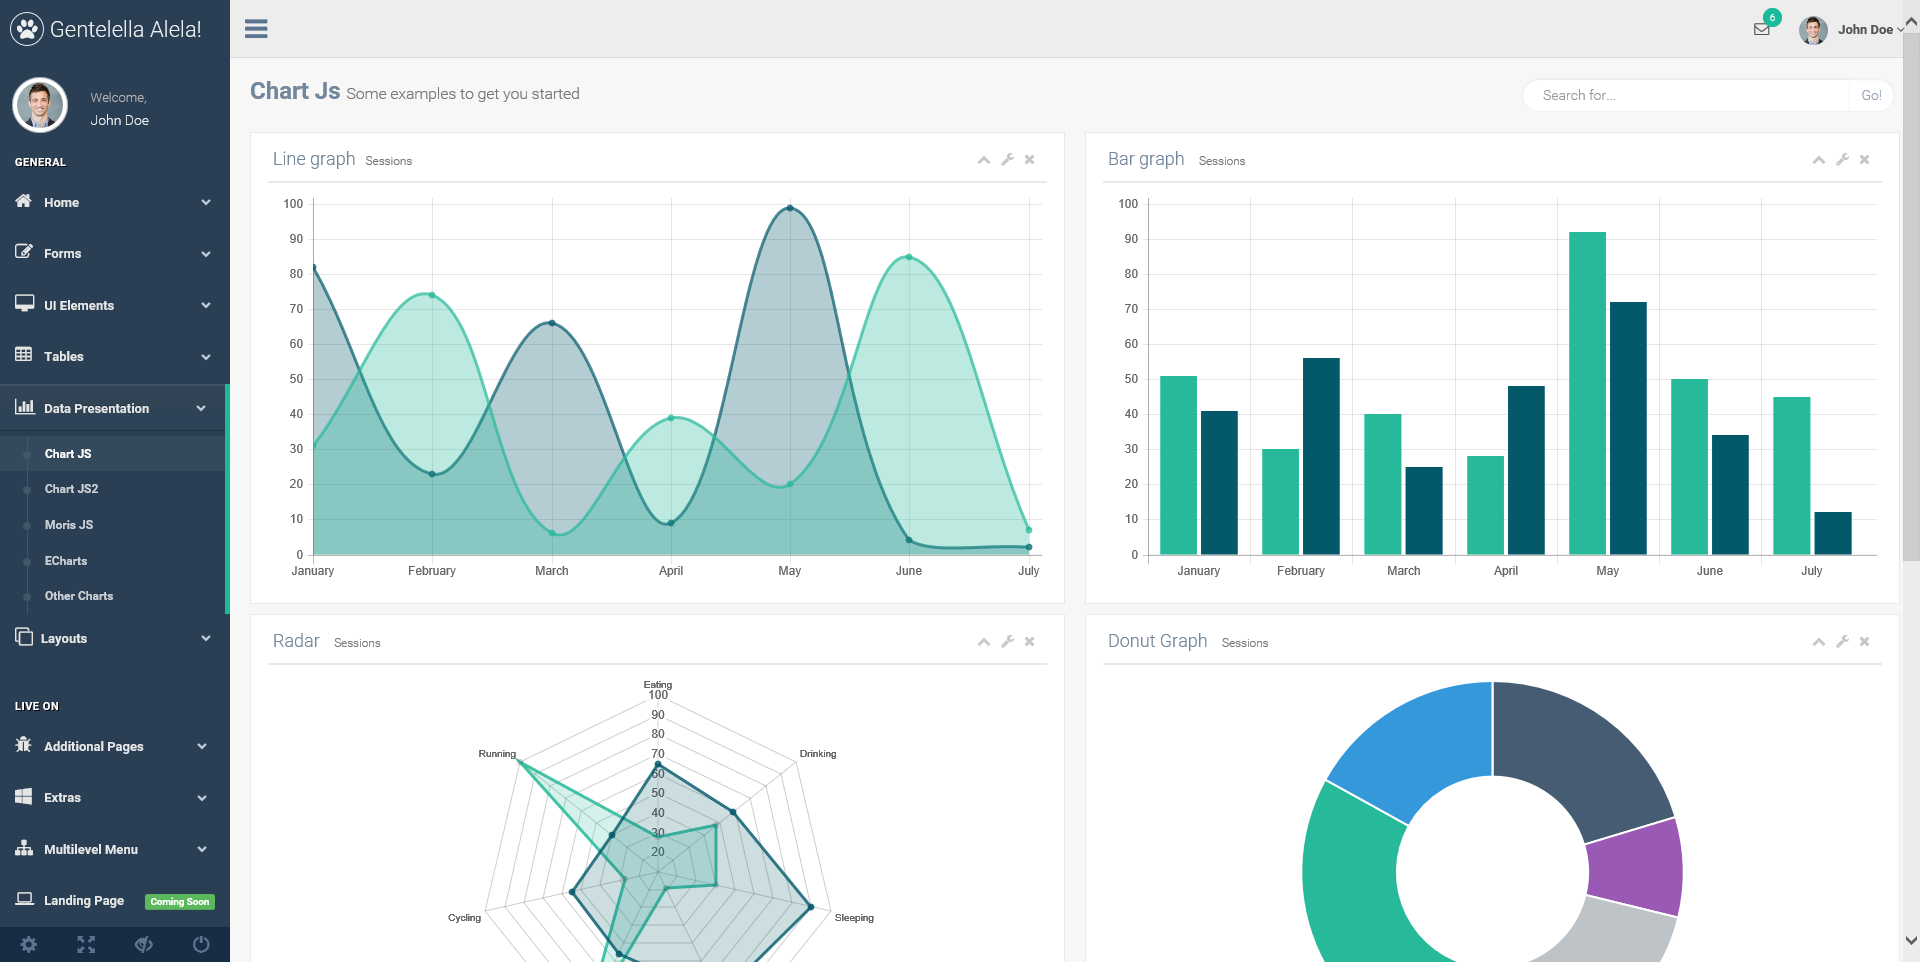Select Chart JS submenu item
The width and height of the screenshot is (1920, 962).
coord(68,454)
